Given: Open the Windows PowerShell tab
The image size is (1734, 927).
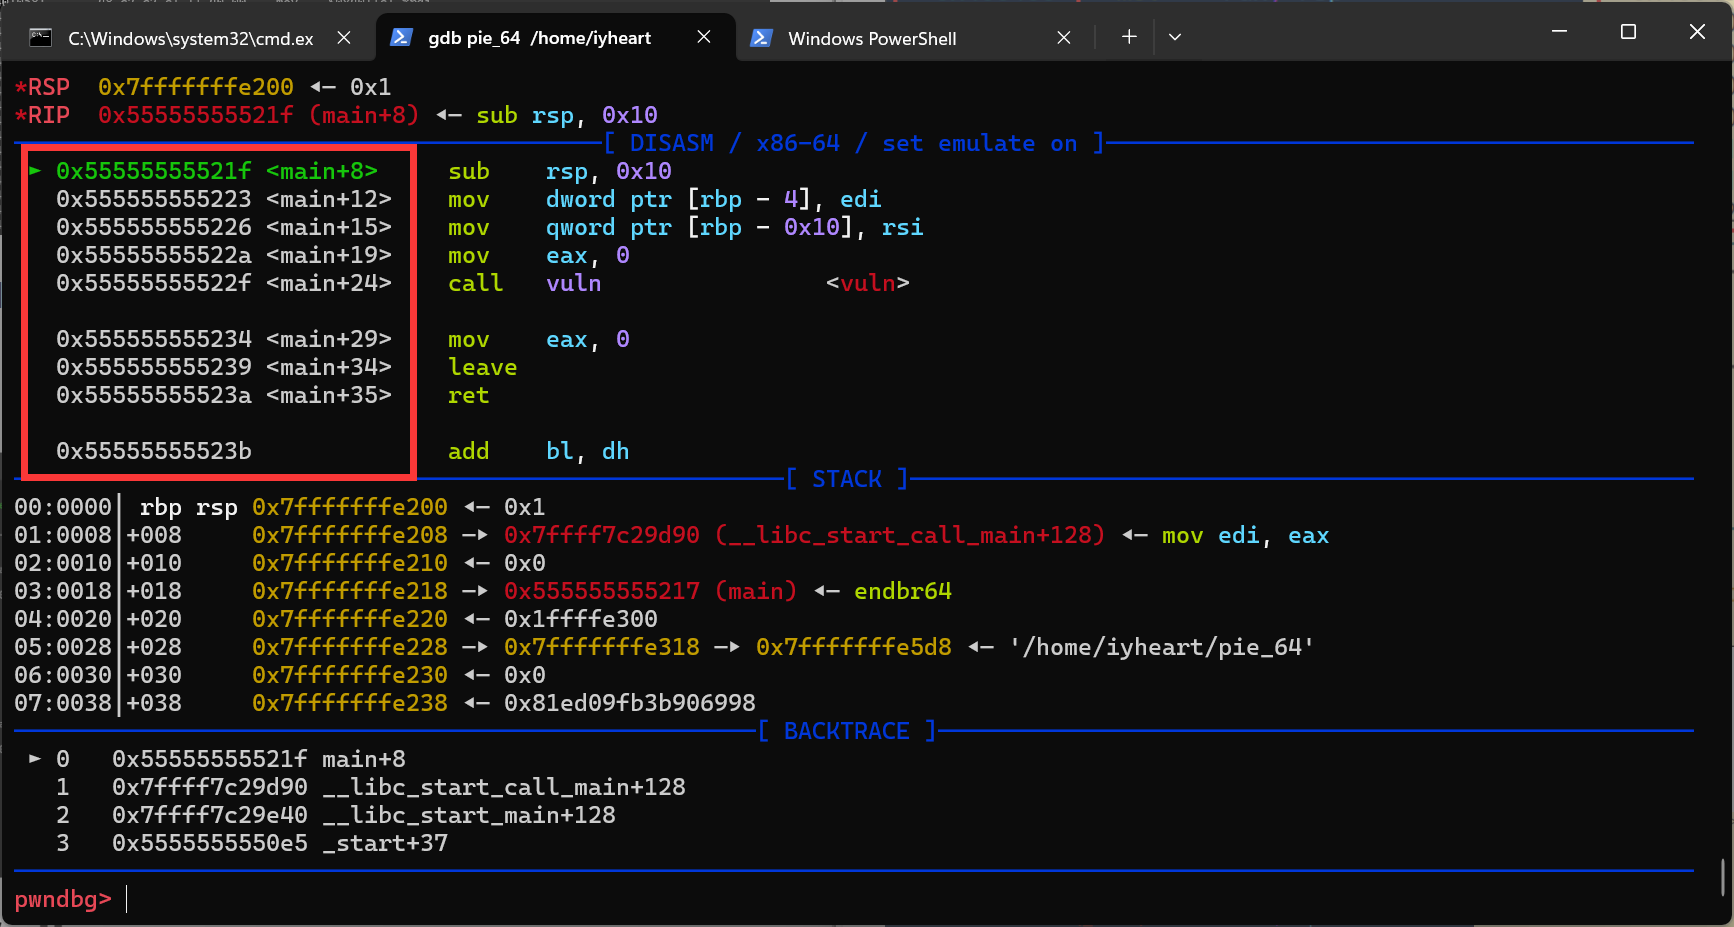Looking at the screenshot, I should (x=916, y=38).
